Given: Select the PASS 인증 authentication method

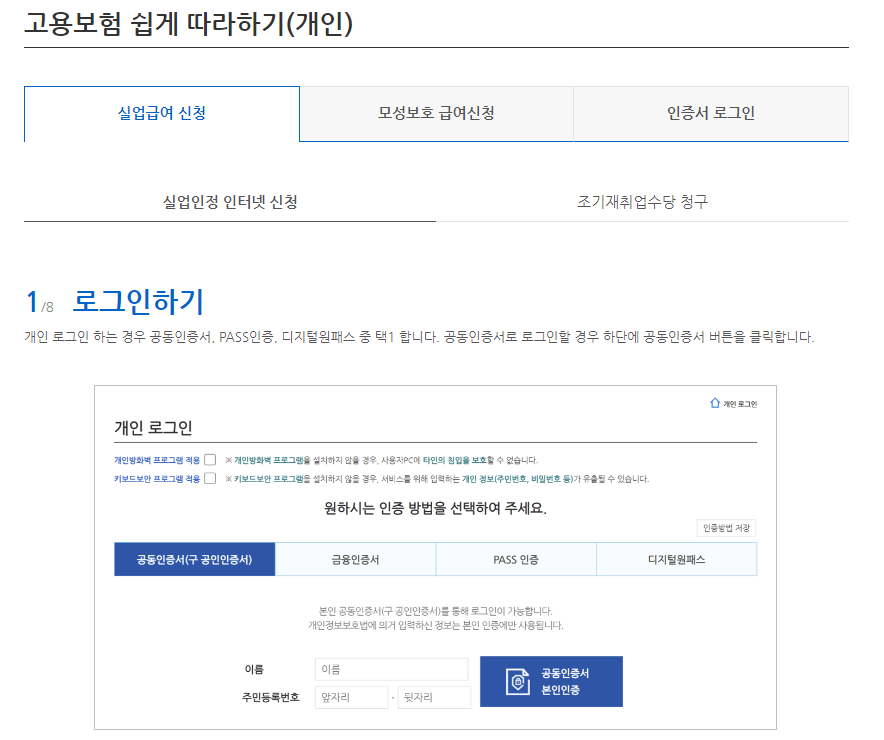Looking at the screenshot, I should click(515, 559).
